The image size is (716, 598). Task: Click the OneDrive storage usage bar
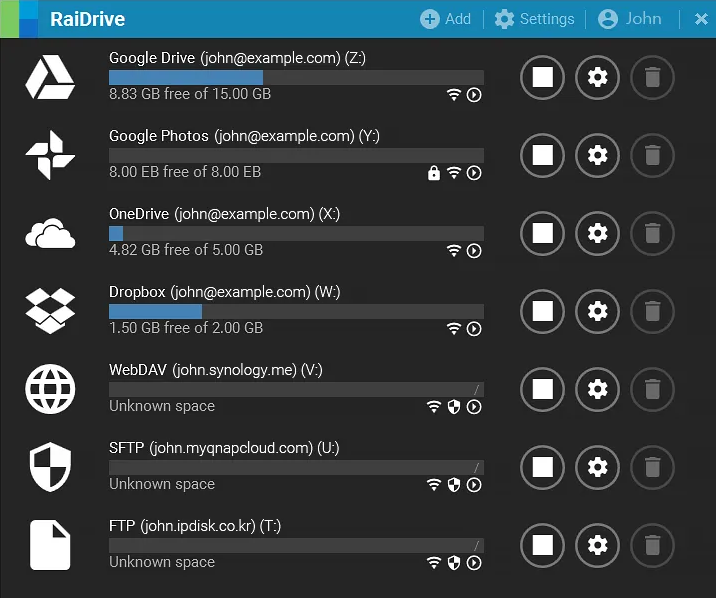point(296,233)
